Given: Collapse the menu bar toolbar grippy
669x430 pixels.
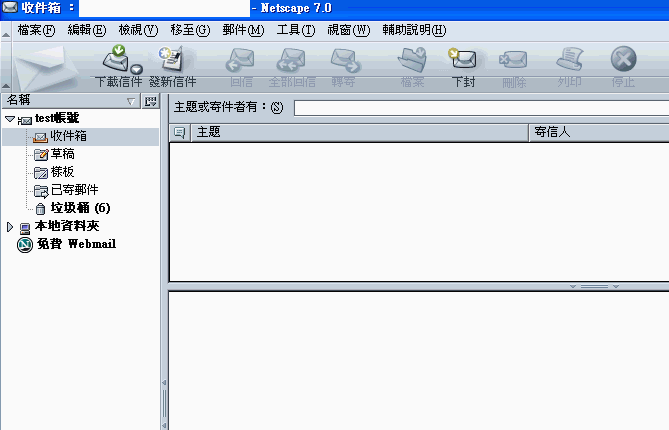Looking at the screenshot, I should coord(6,31).
